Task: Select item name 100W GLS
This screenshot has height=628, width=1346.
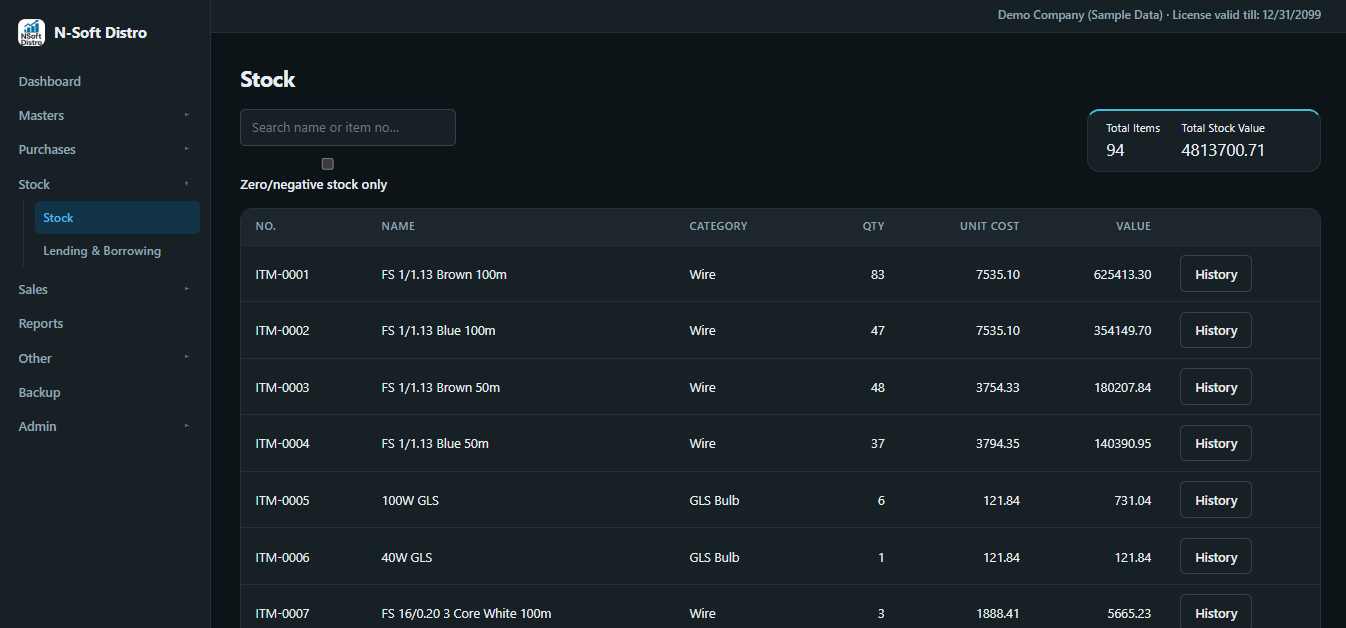Action: [x=410, y=500]
